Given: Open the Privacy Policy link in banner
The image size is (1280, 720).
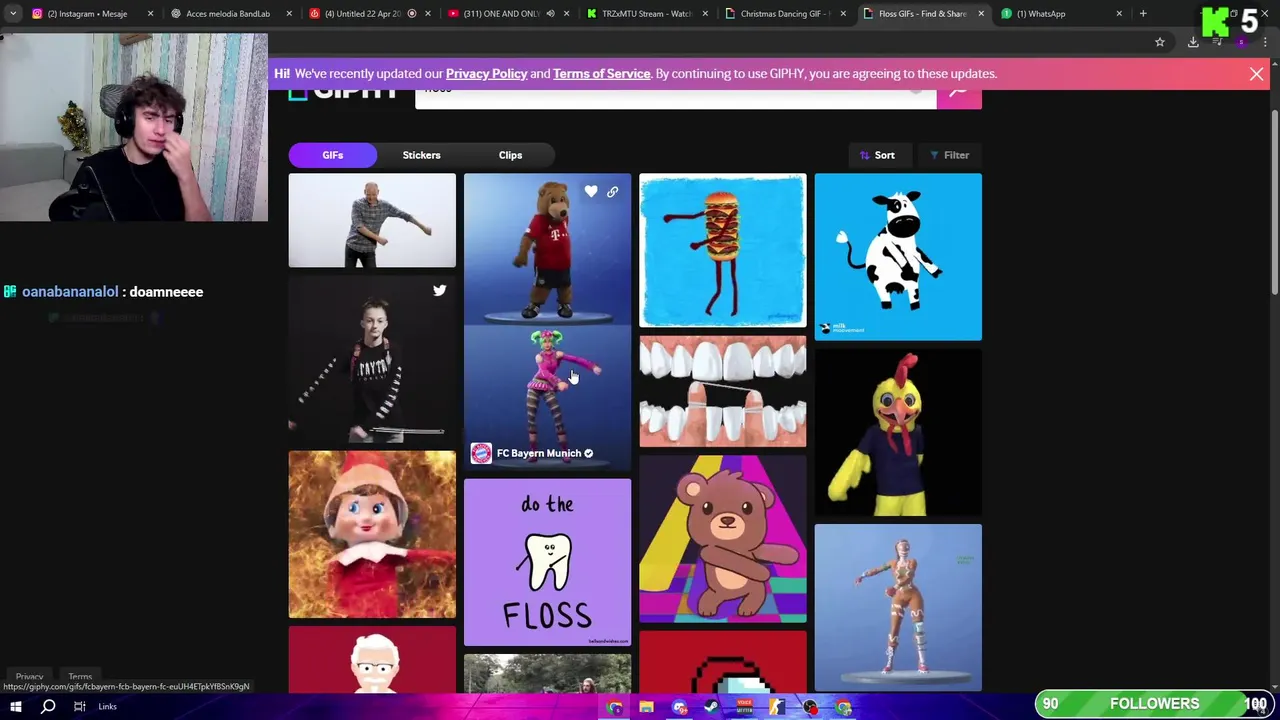Looking at the screenshot, I should pos(486,74).
